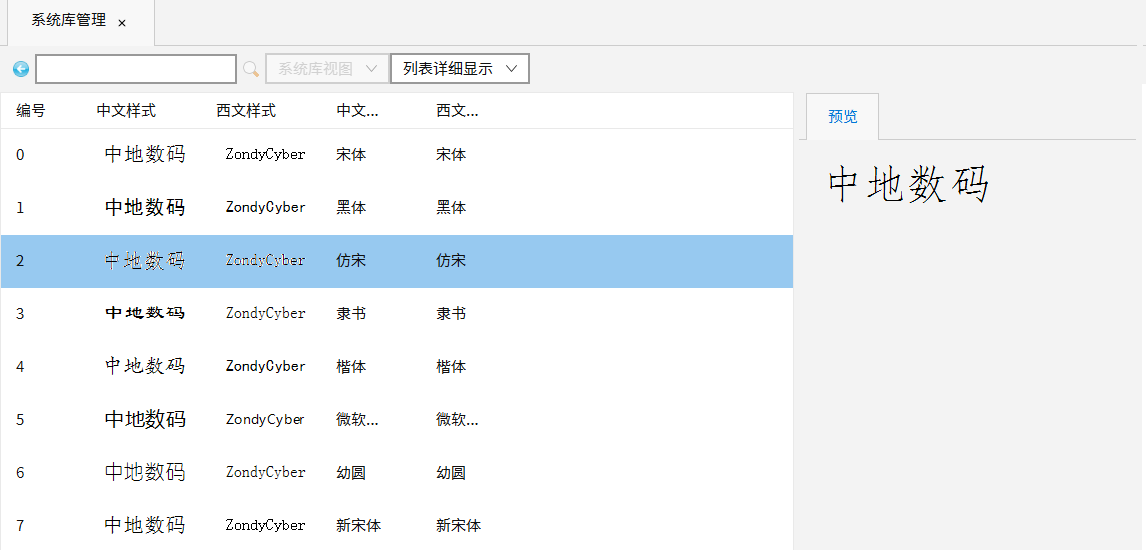Click 微软... in the Chinese font column
1146x550 pixels.
click(357, 420)
